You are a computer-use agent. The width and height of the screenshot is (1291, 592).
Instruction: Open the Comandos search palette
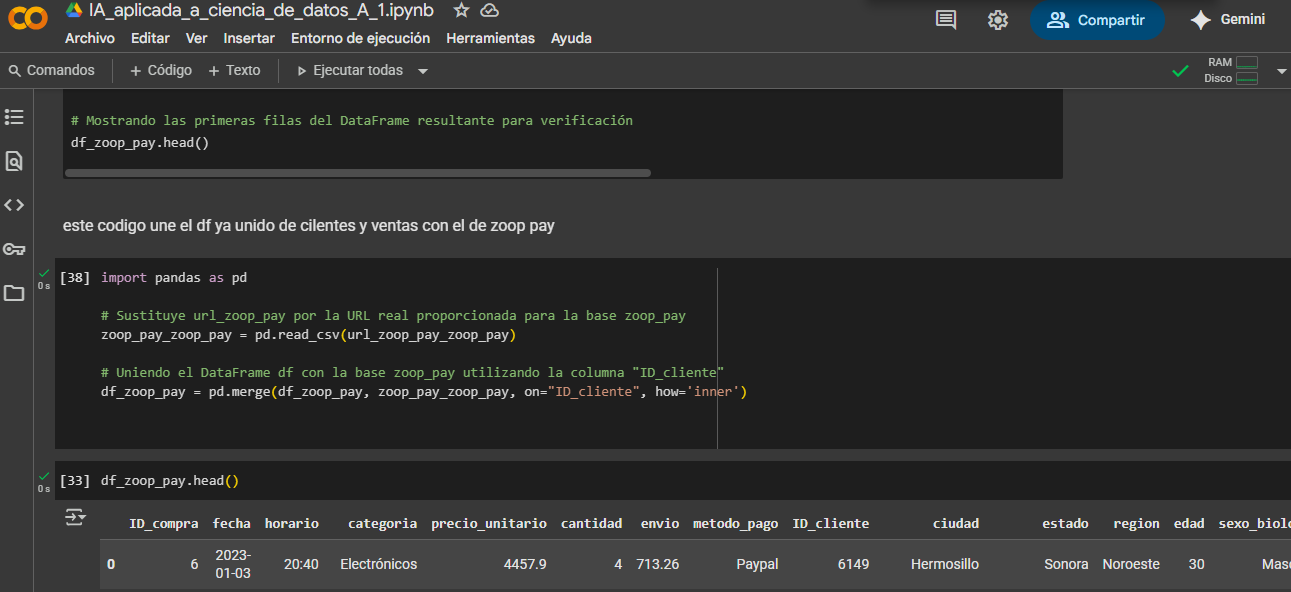51,70
